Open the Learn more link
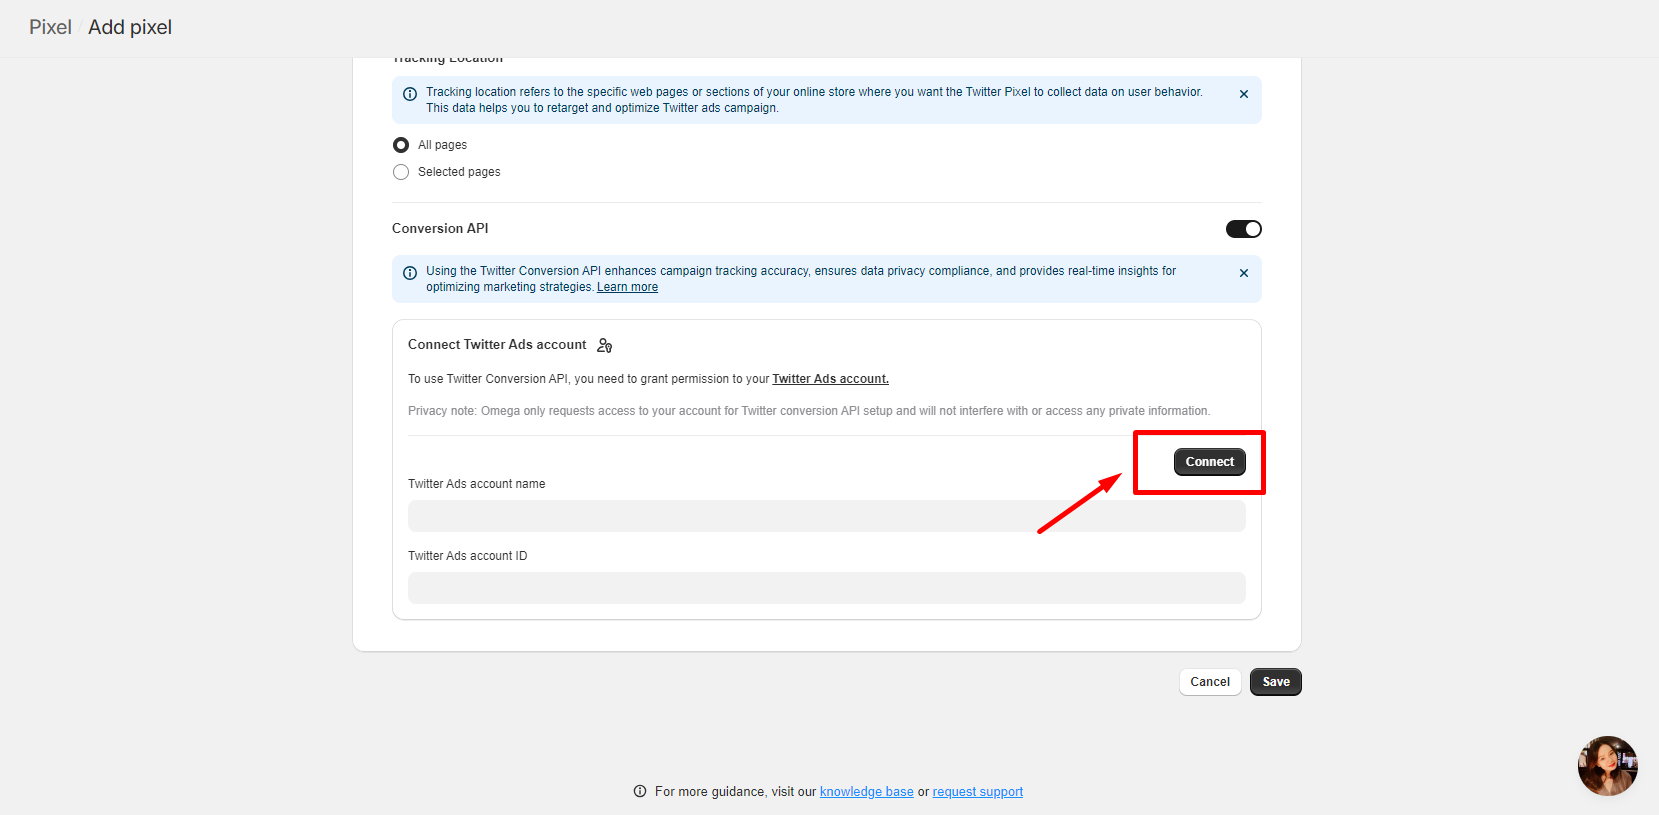Screen dimensions: 1659x815 click(x=627, y=287)
